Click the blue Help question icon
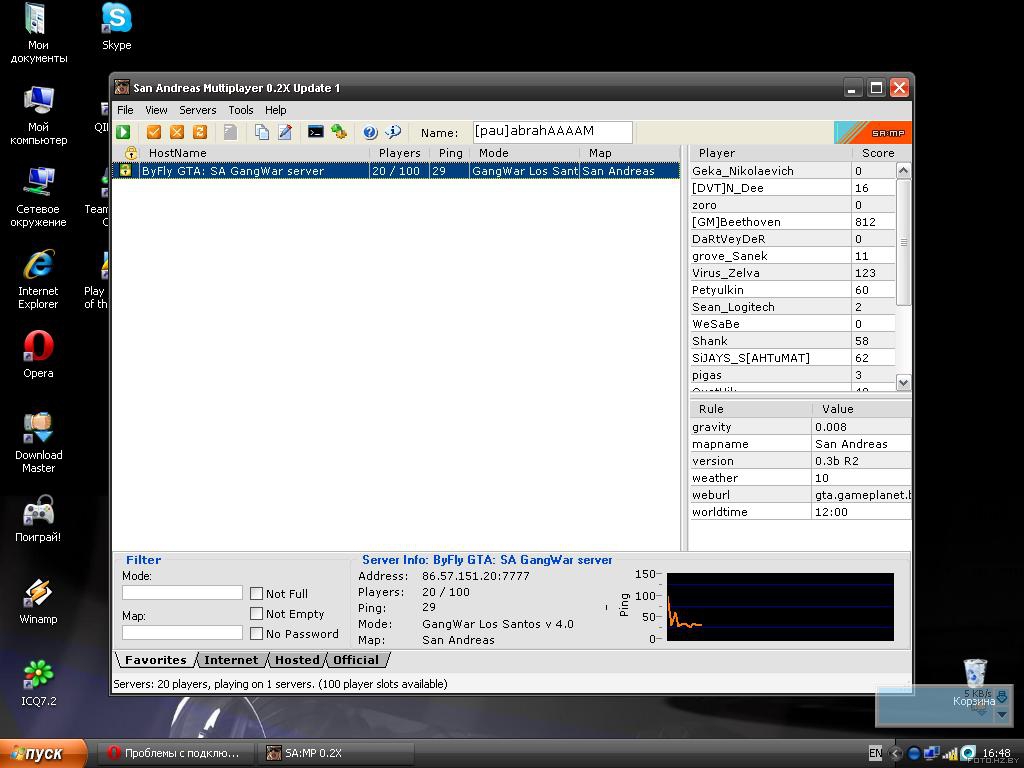Viewport: 1024px width, 768px height. [370, 133]
